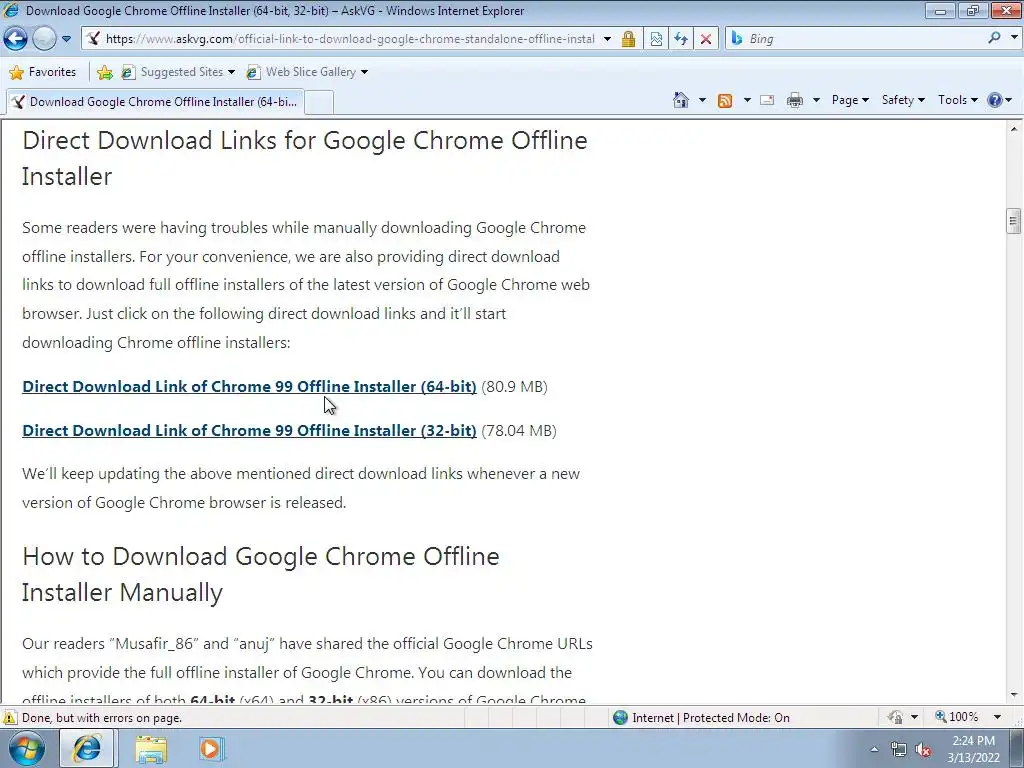Click the scrollbar up arrow

click(x=1014, y=129)
